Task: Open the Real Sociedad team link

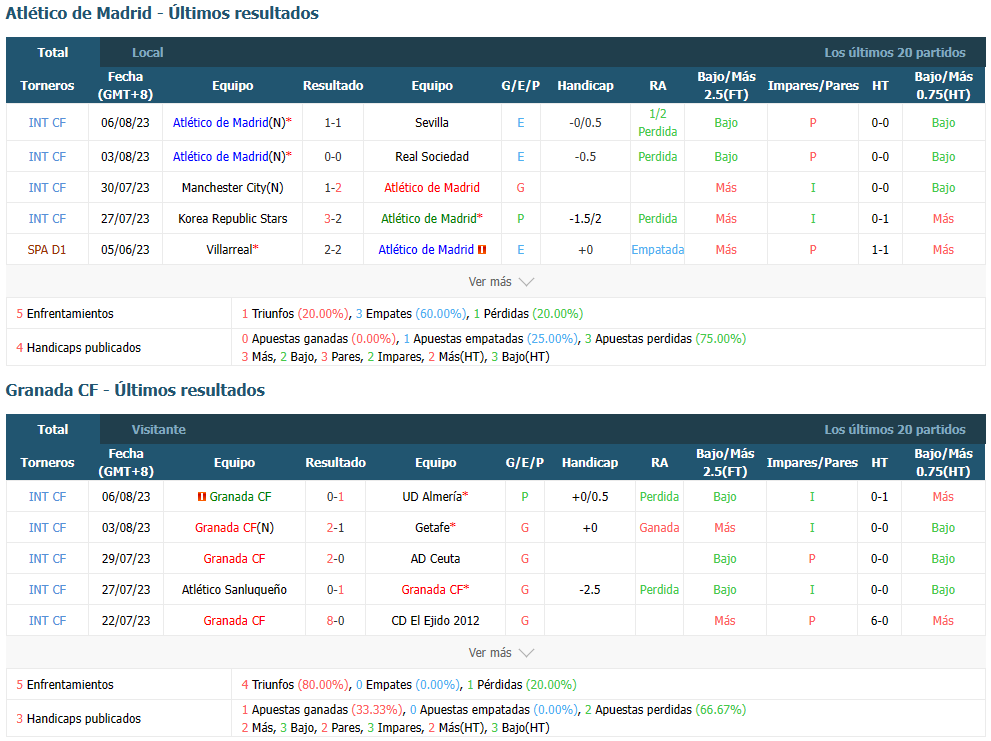Action: pos(432,157)
